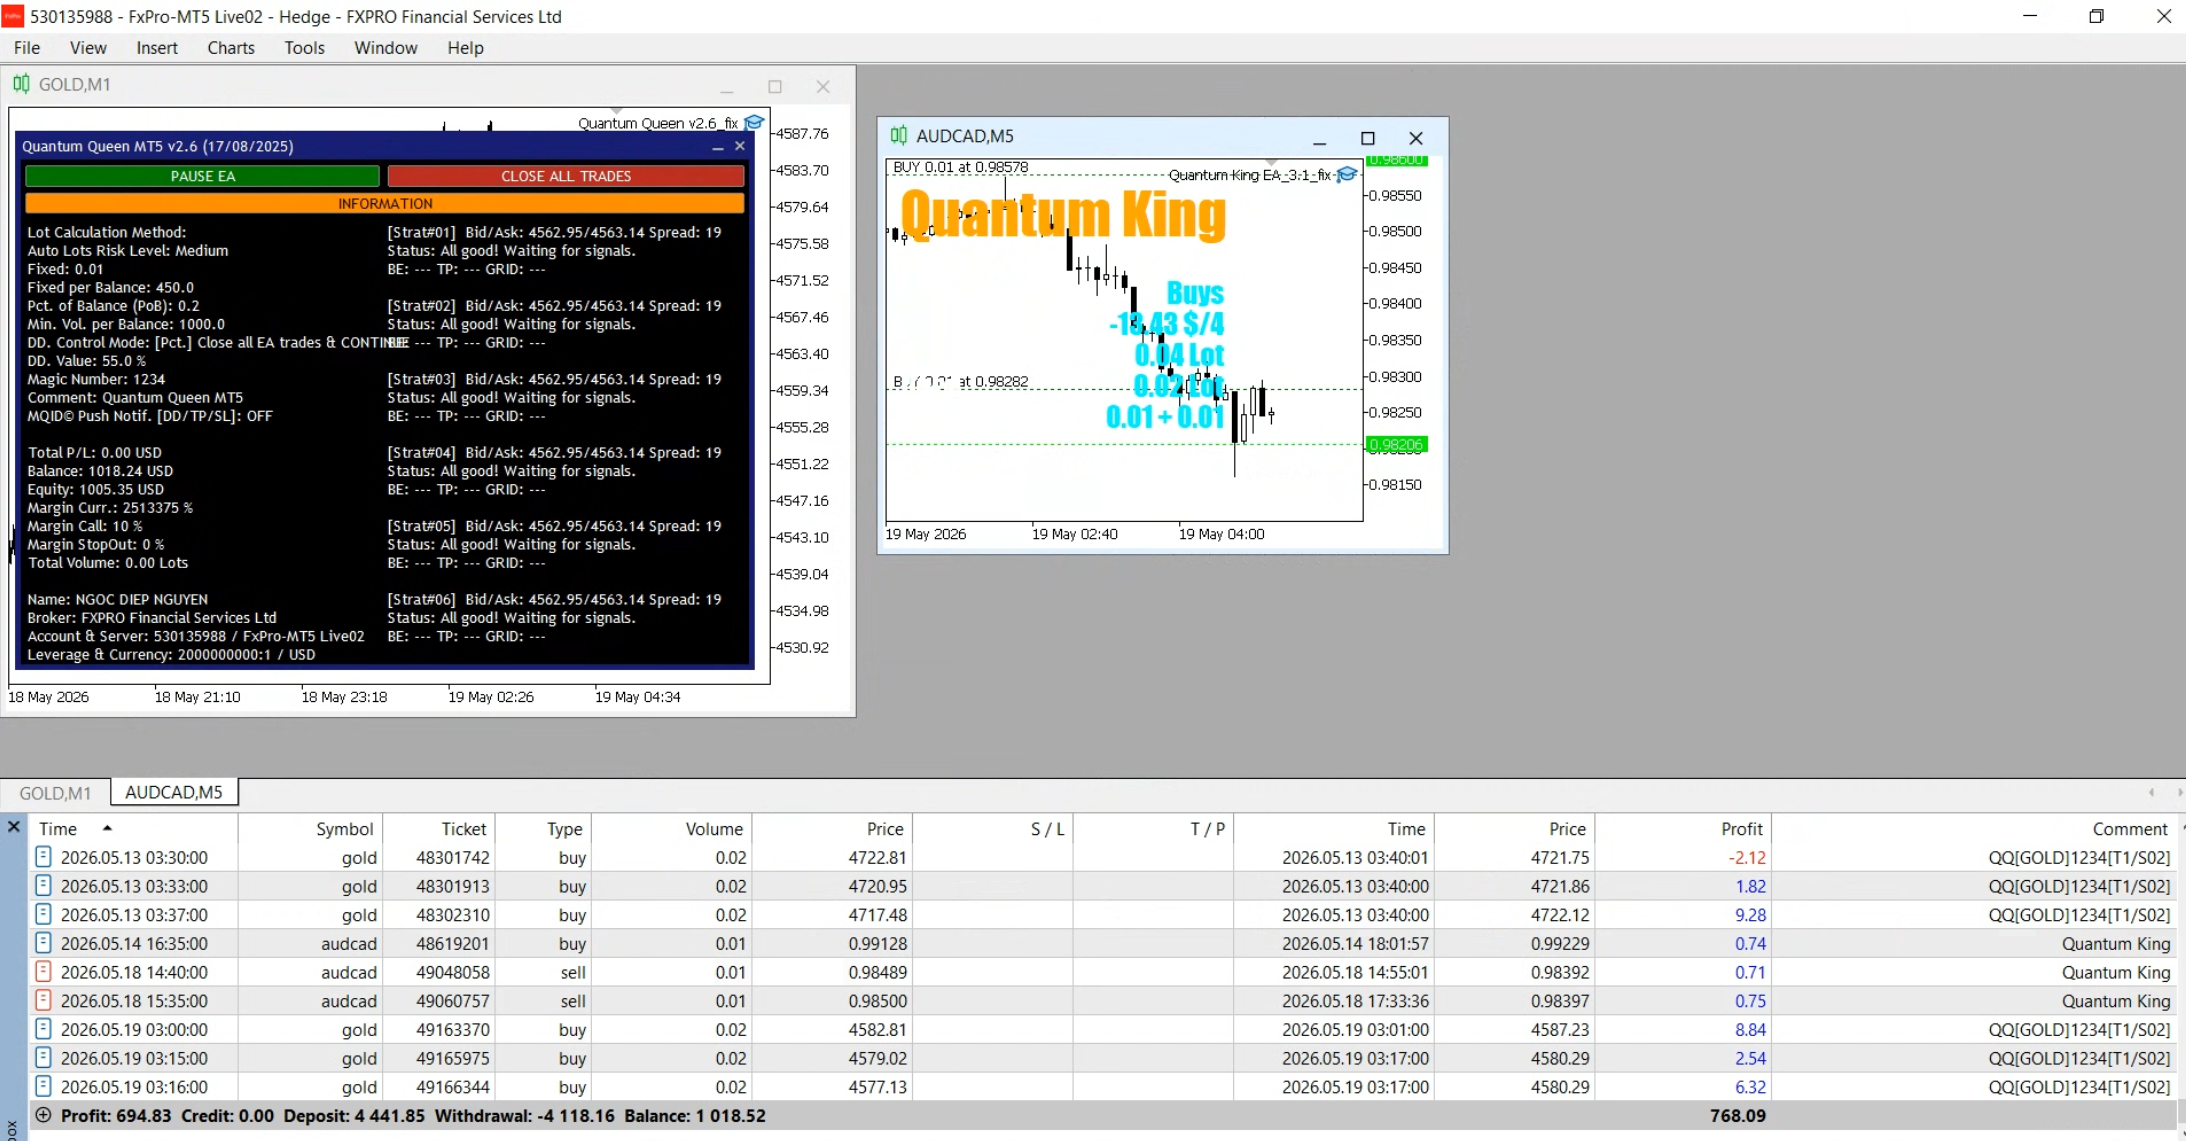The height and width of the screenshot is (1141, 2186).
Task: Click the Quantum Queen EA hat icon
Action: (754, 122)
